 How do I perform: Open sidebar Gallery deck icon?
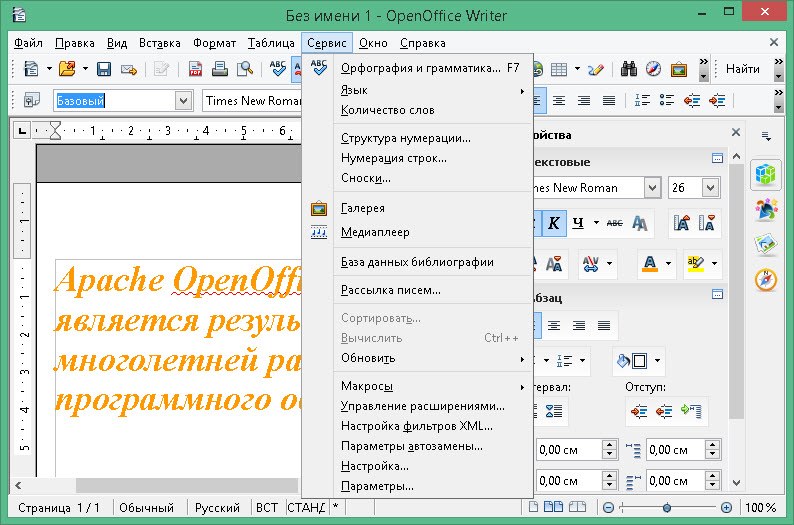point(766,245)
